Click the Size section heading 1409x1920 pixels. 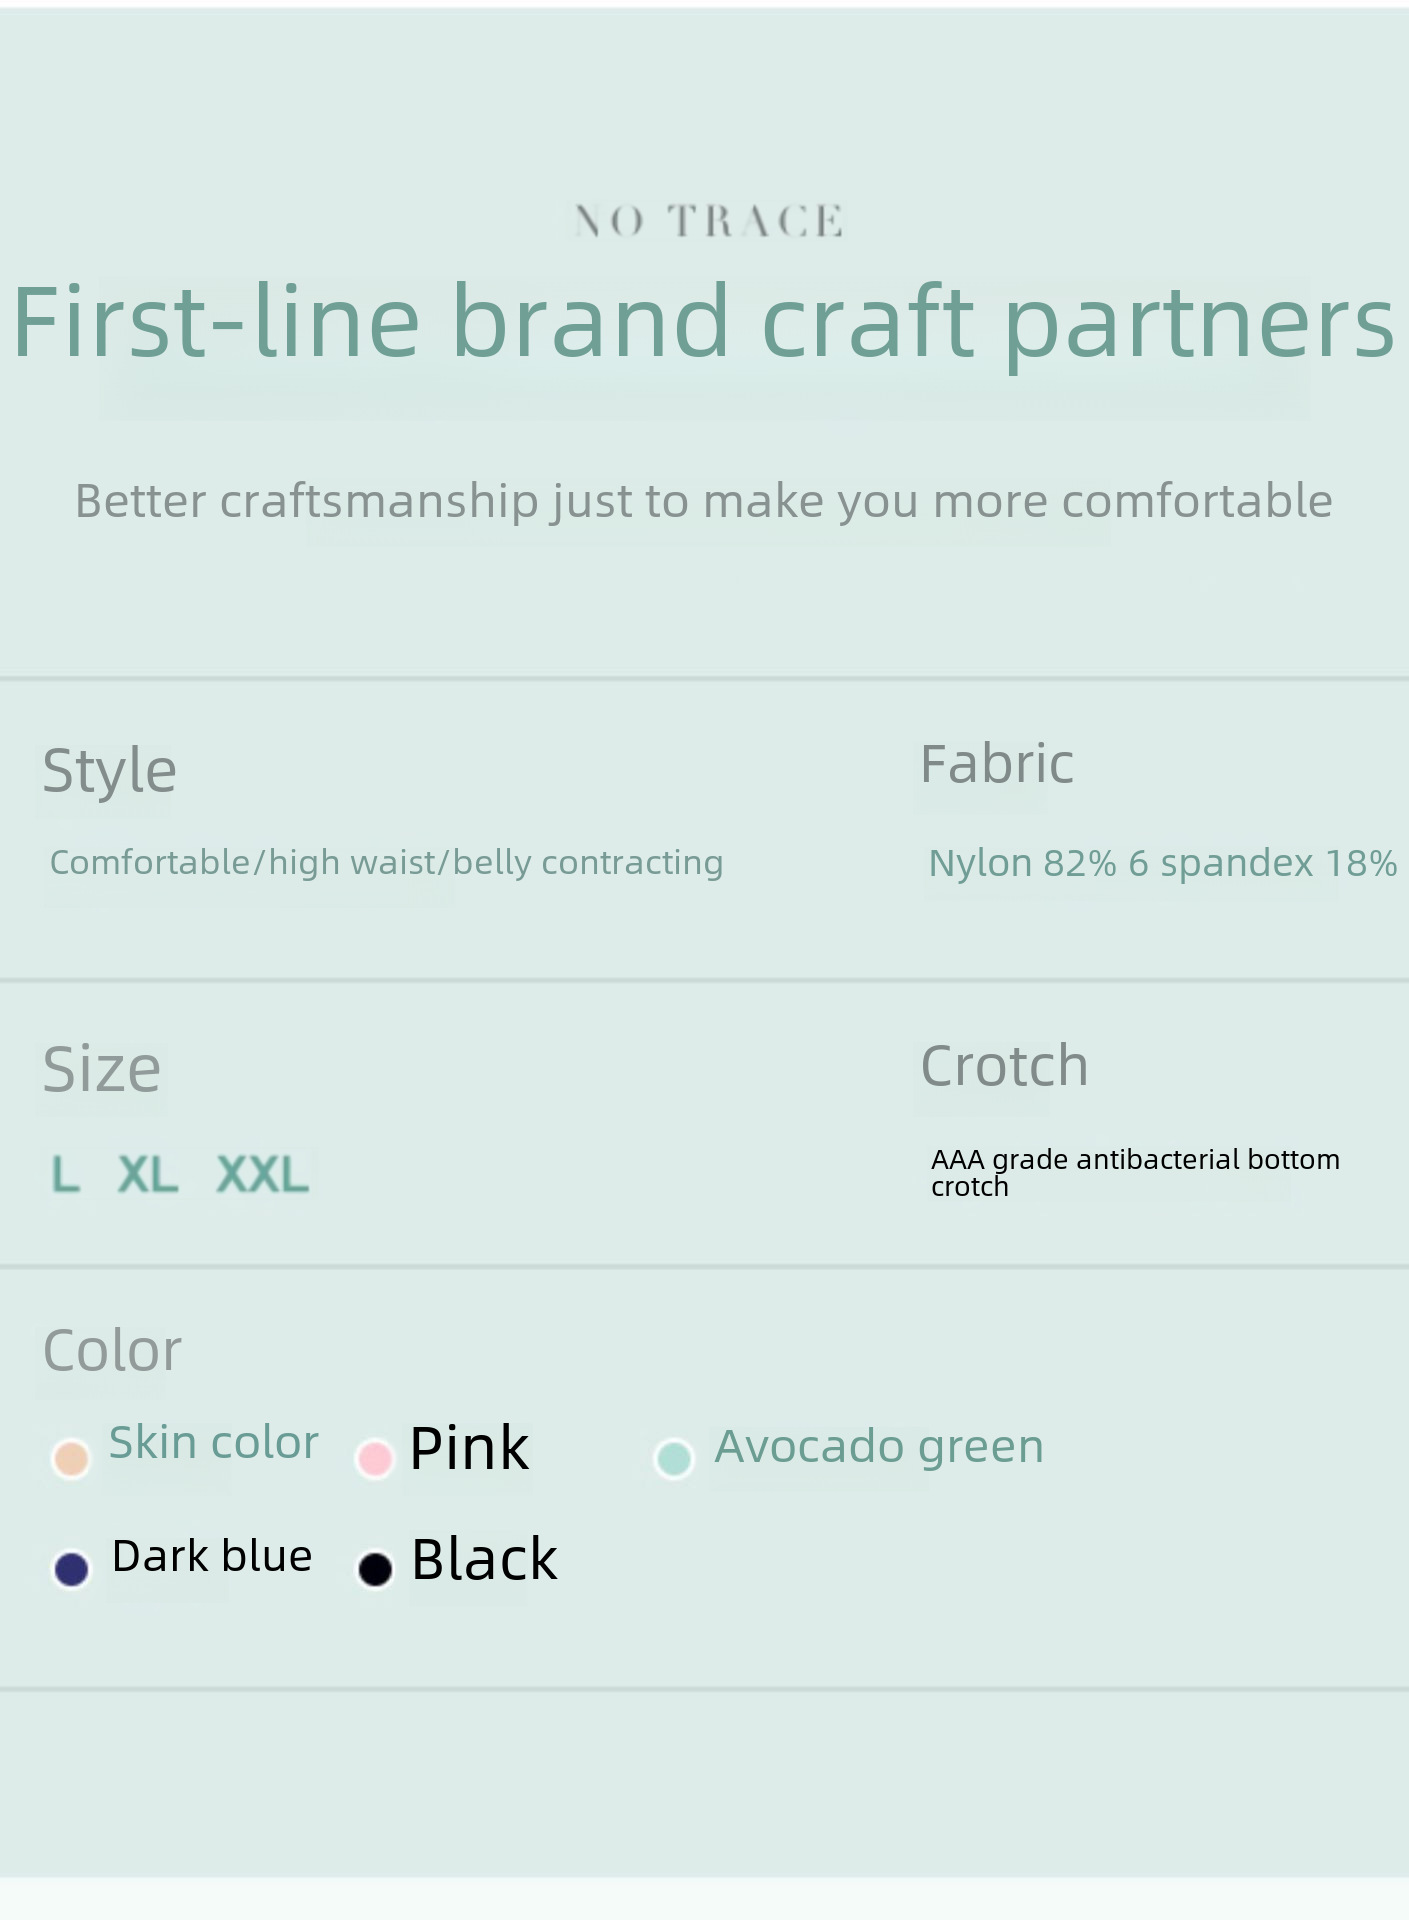pos(101,1069)
